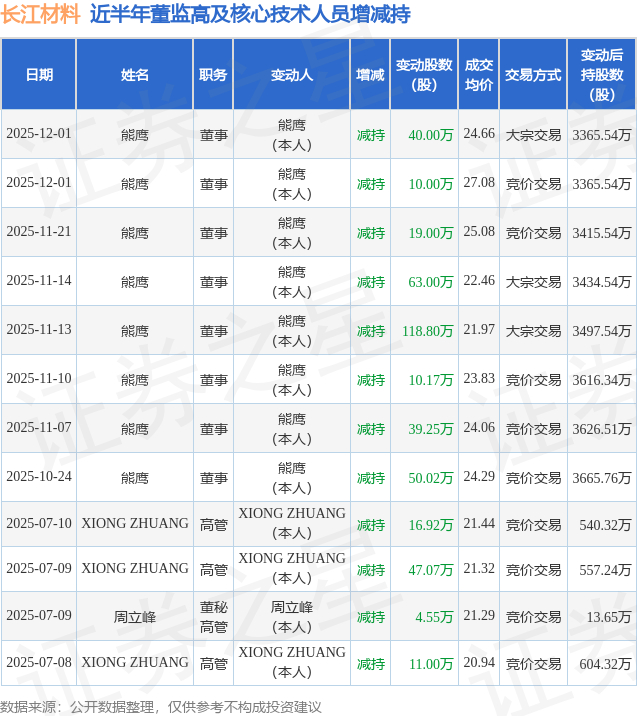The image size is (637, 716).
Task: Click the 2025-07-10 date cell
Action: point(39,523)
